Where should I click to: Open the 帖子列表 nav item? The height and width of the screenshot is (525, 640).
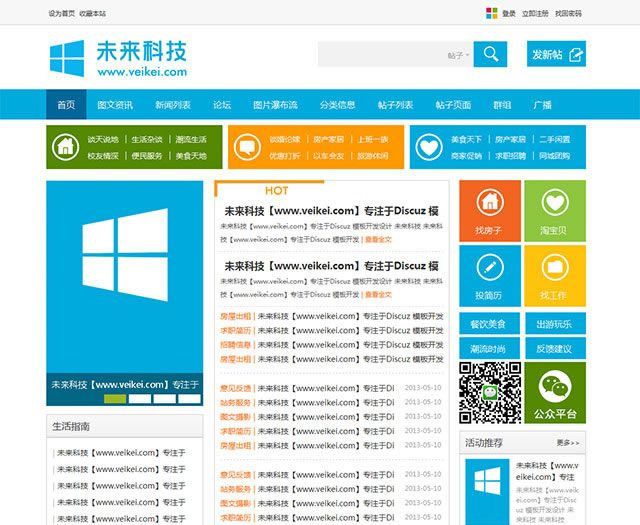pyautogui.click(x=395, y=105)
